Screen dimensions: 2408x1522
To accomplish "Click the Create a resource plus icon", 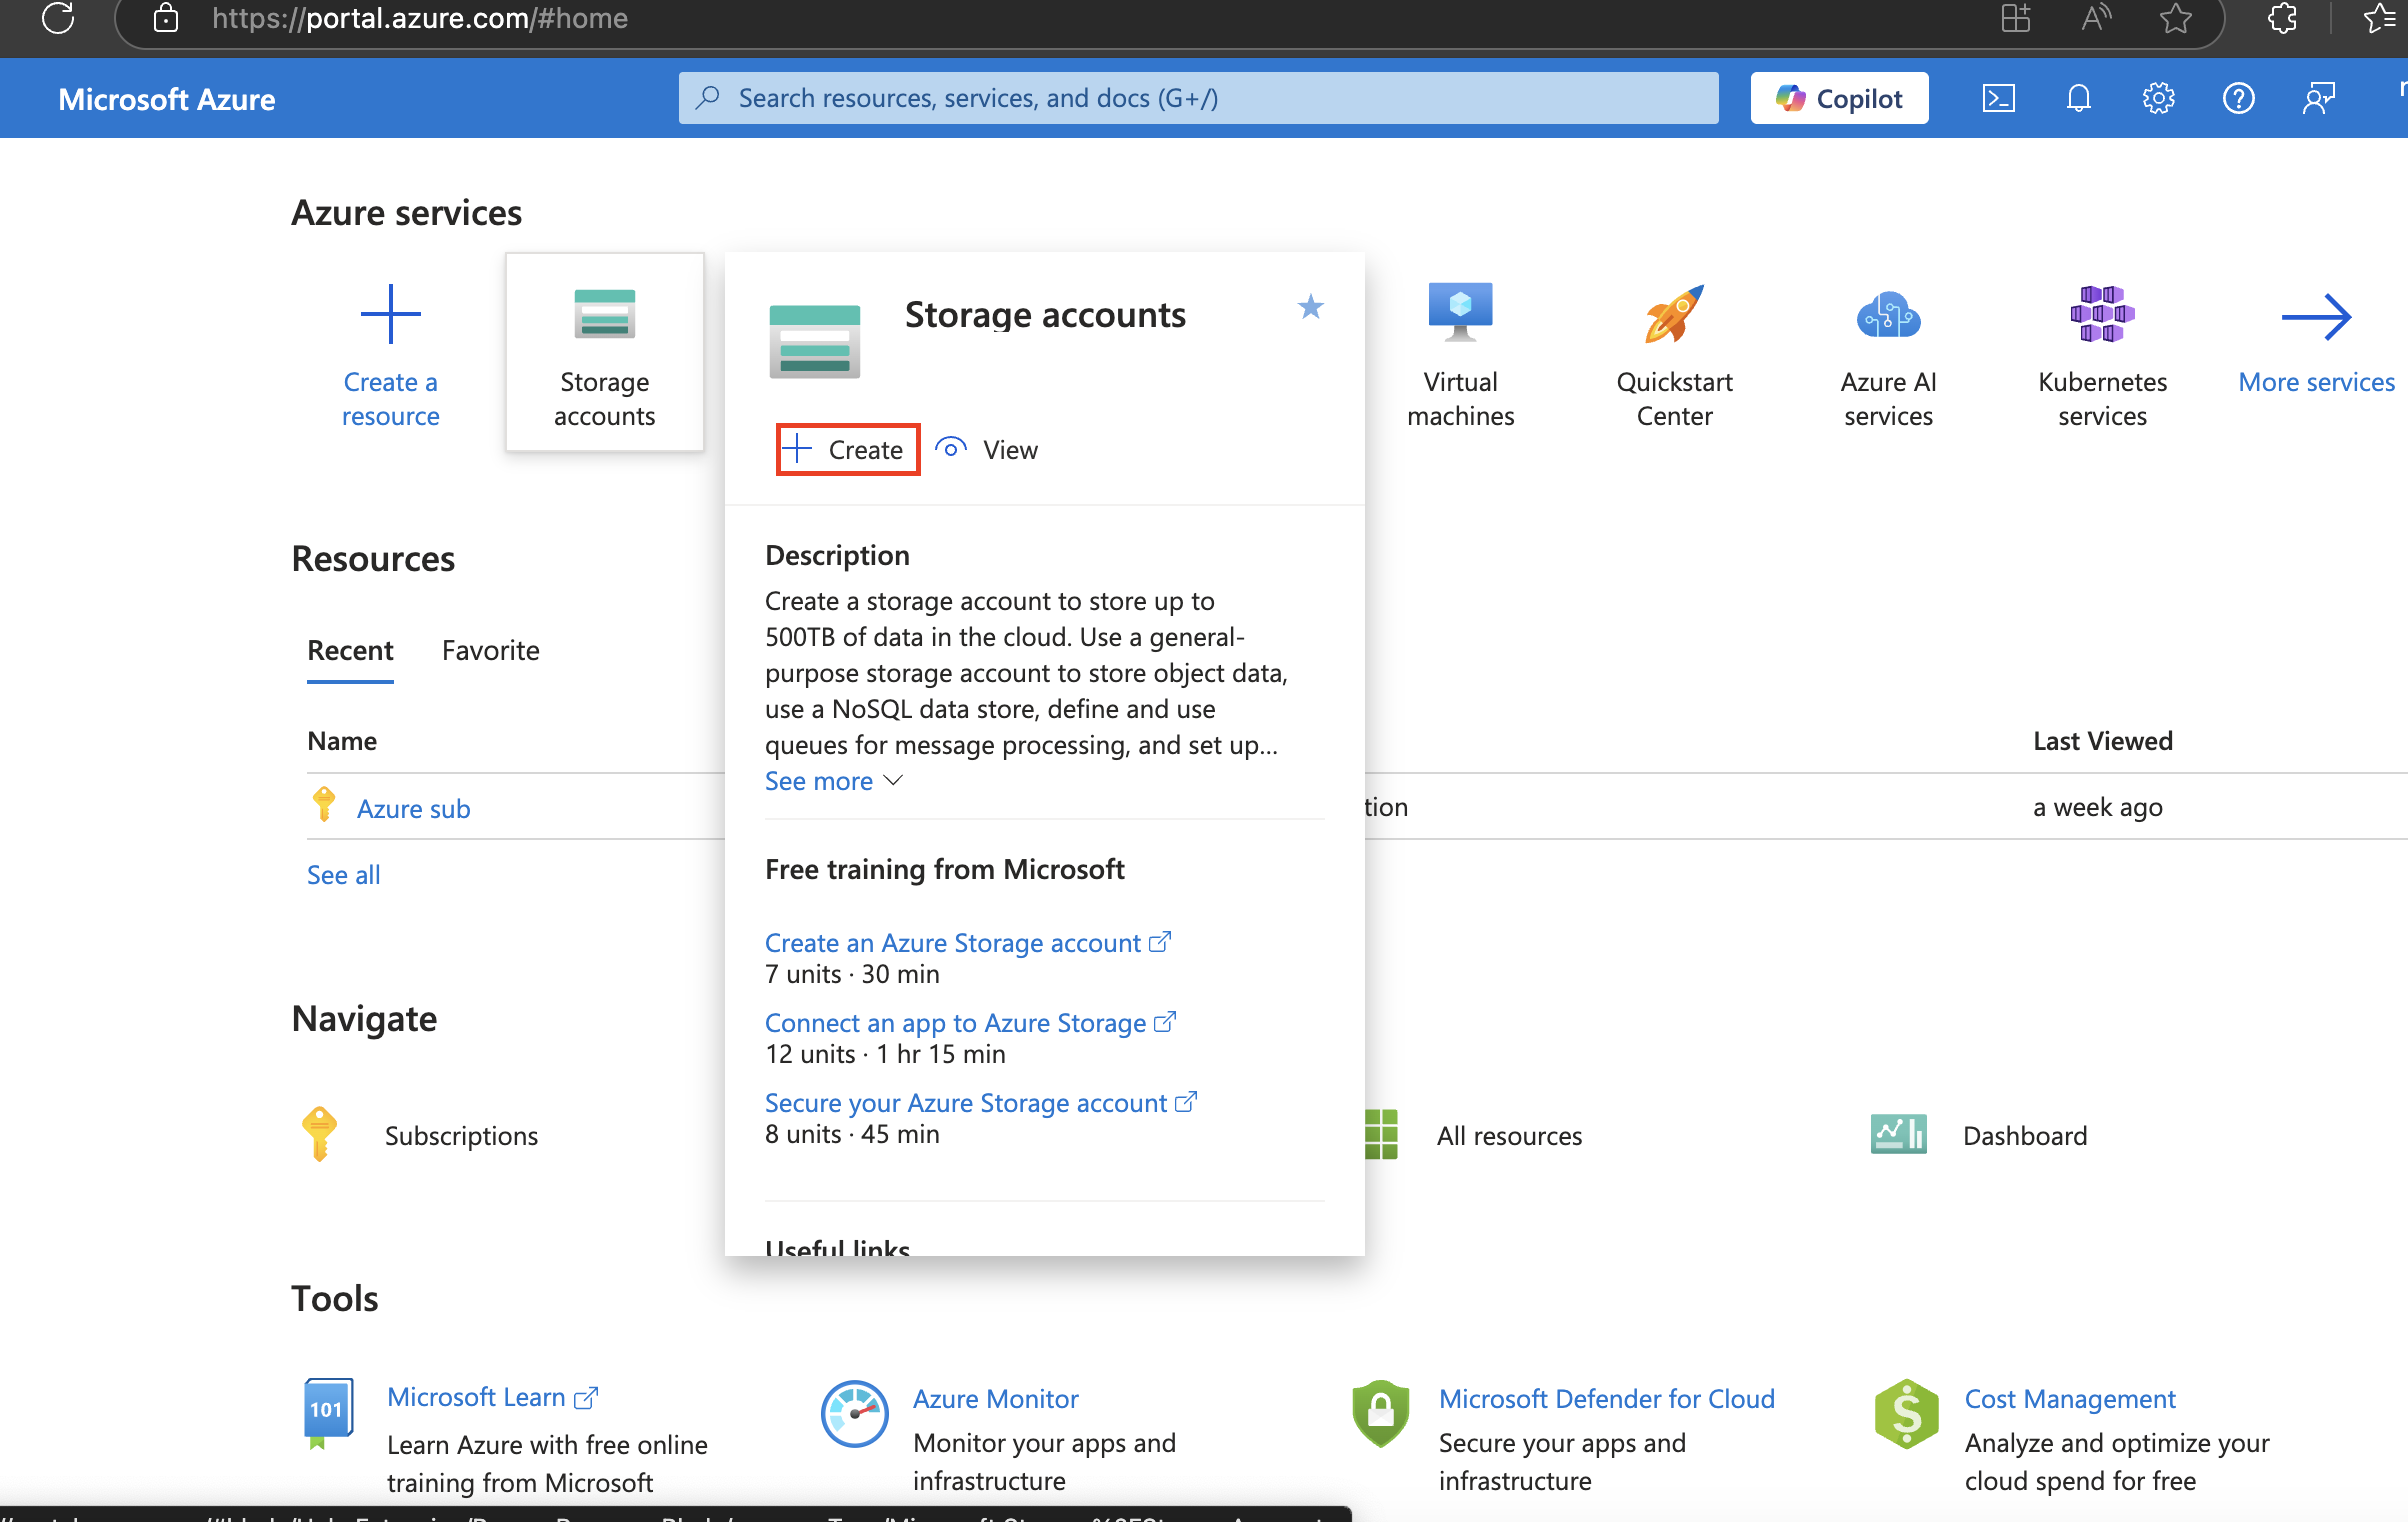I will 390,314.
